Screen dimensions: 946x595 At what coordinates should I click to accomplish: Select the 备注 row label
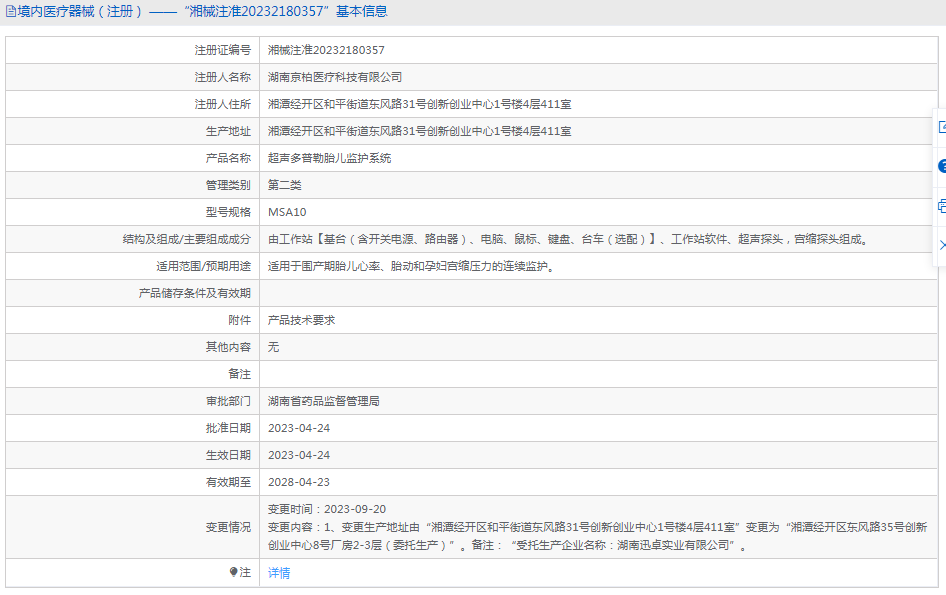(x=240, y=374)
